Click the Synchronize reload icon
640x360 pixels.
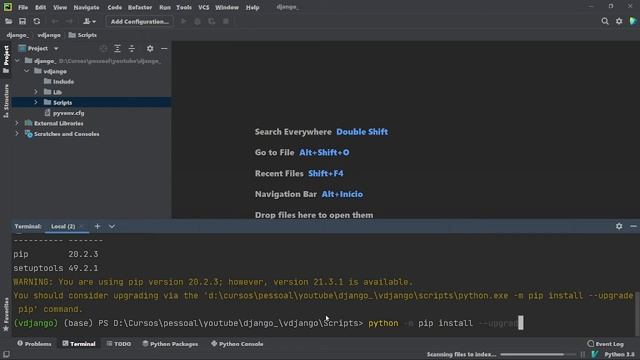pos(37,21)
